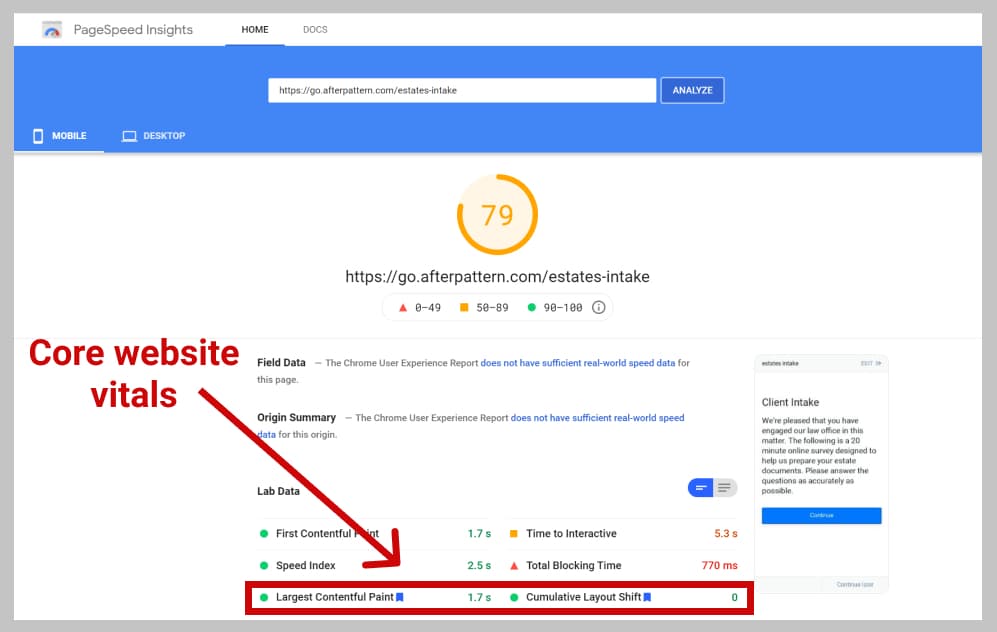Click the bookmark icon next to Cumulative Layout Shift
The width and height of the screenshot is (997, 632).
(647, 597)
